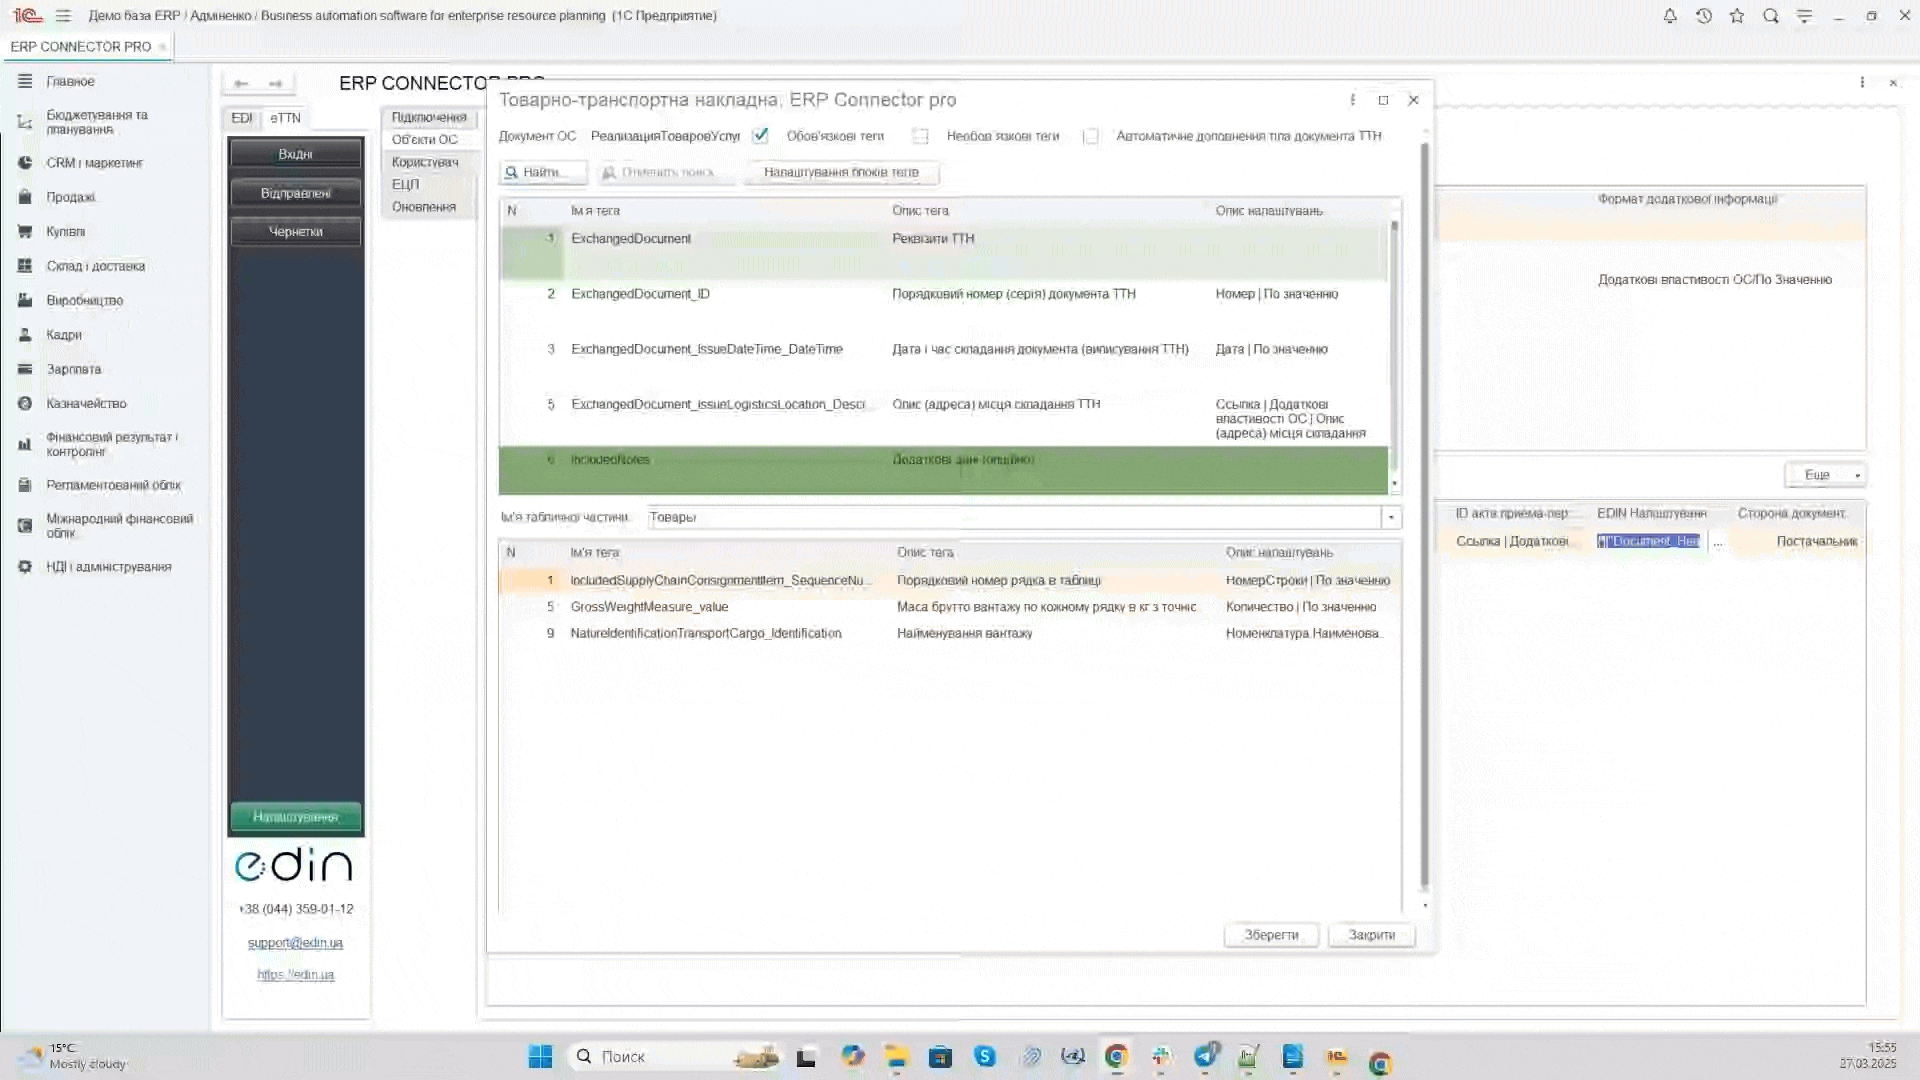
Task: Click the Зберегти button
Action: coord(1271,935)
